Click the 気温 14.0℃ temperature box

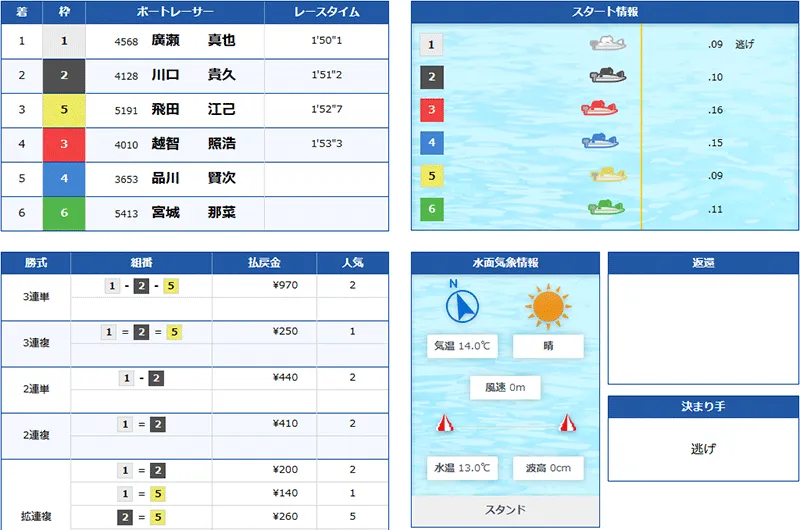[x=462, y=346]
